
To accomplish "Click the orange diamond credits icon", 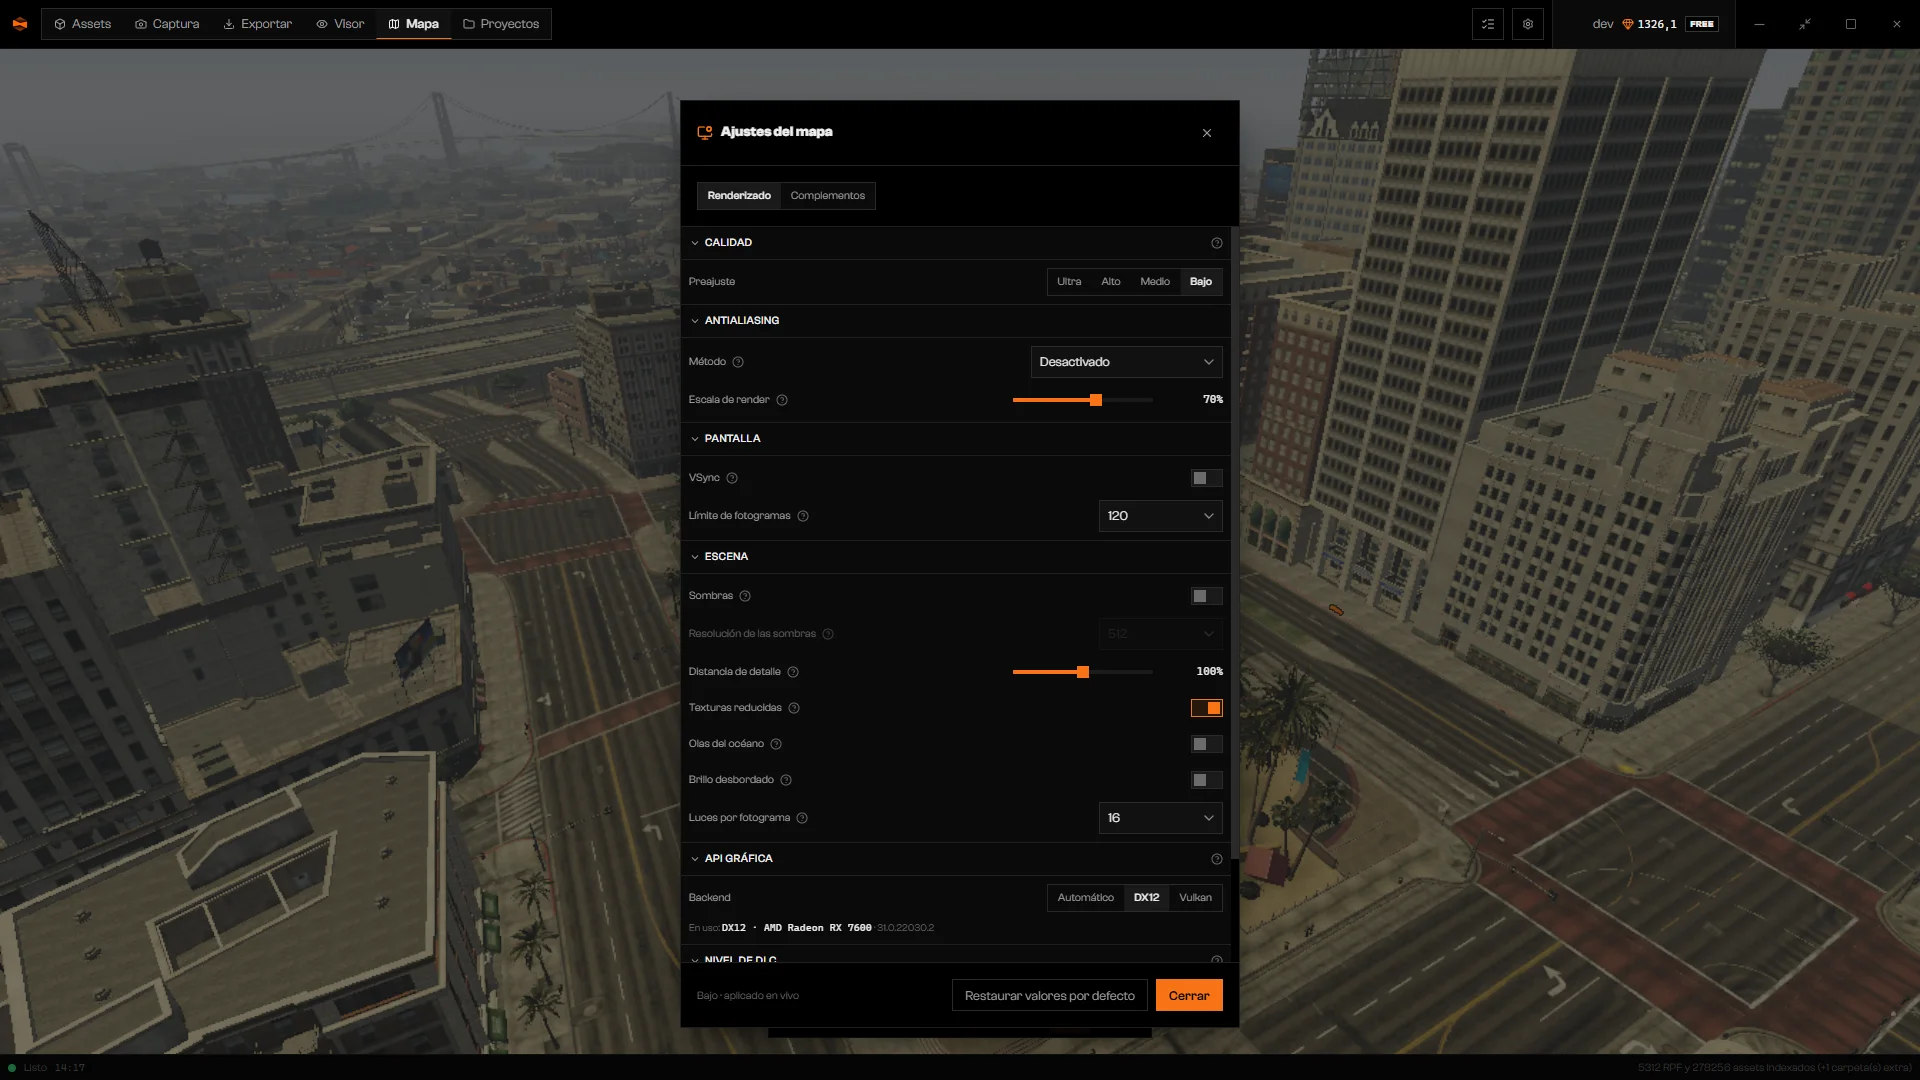I will (x=1627, y=24).
